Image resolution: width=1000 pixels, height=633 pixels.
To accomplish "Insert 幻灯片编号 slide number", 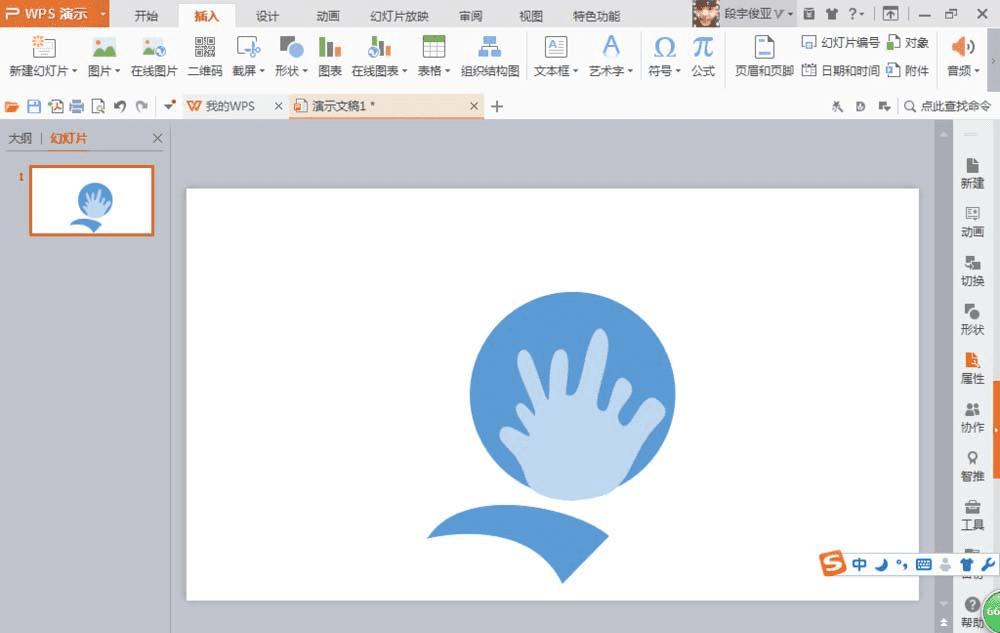I will 841,43.
